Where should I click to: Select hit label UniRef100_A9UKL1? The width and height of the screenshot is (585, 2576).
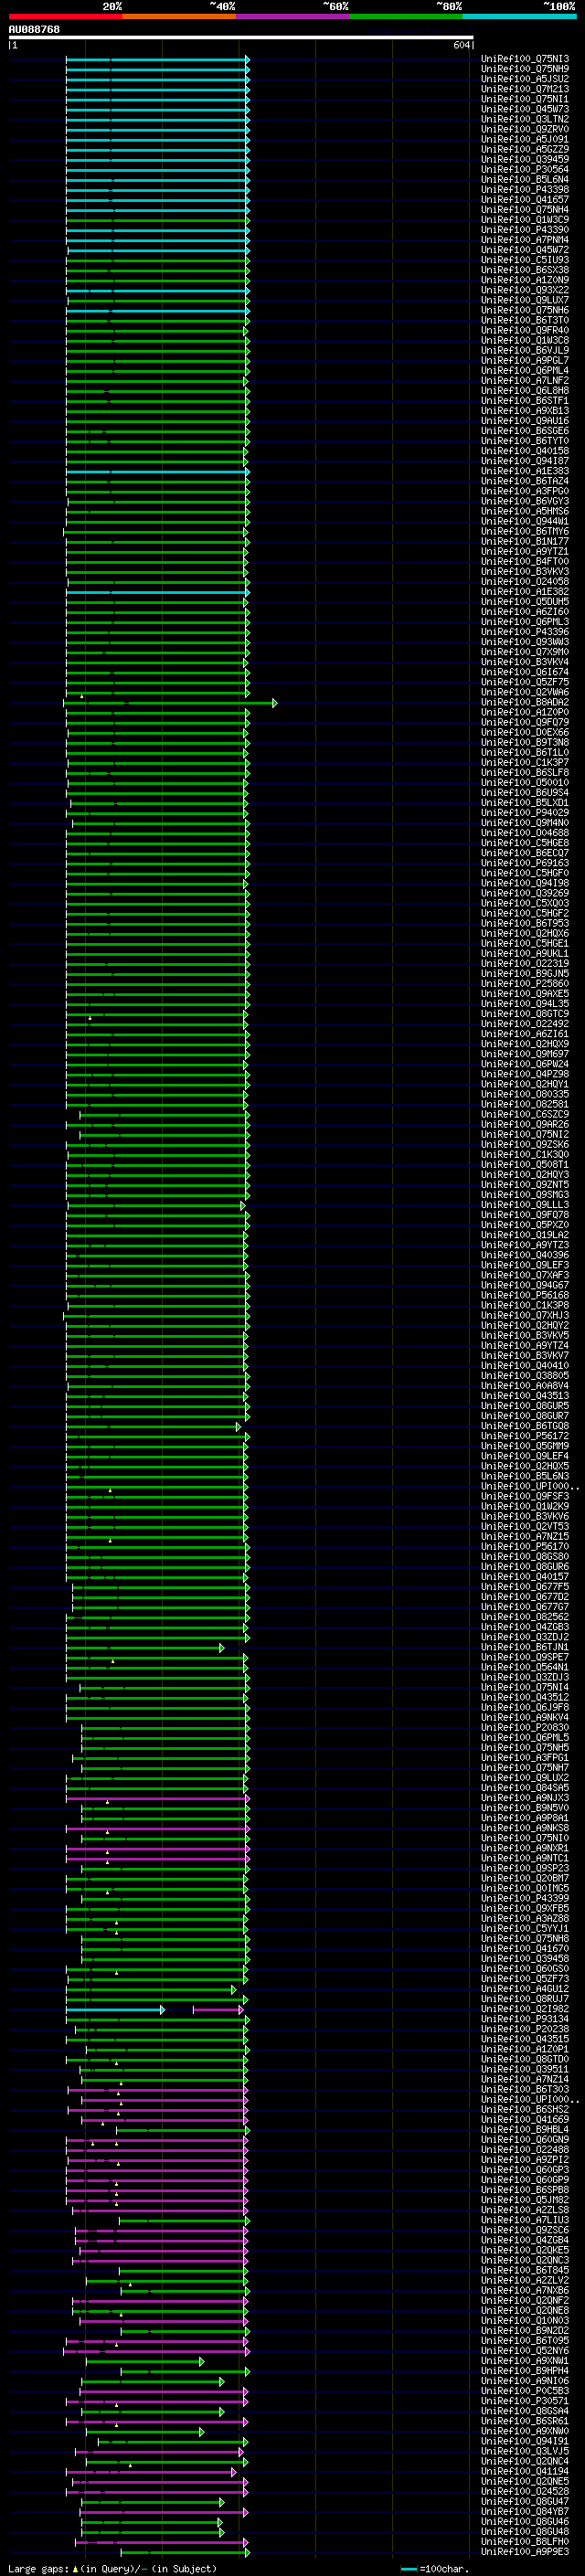point(525,954)
